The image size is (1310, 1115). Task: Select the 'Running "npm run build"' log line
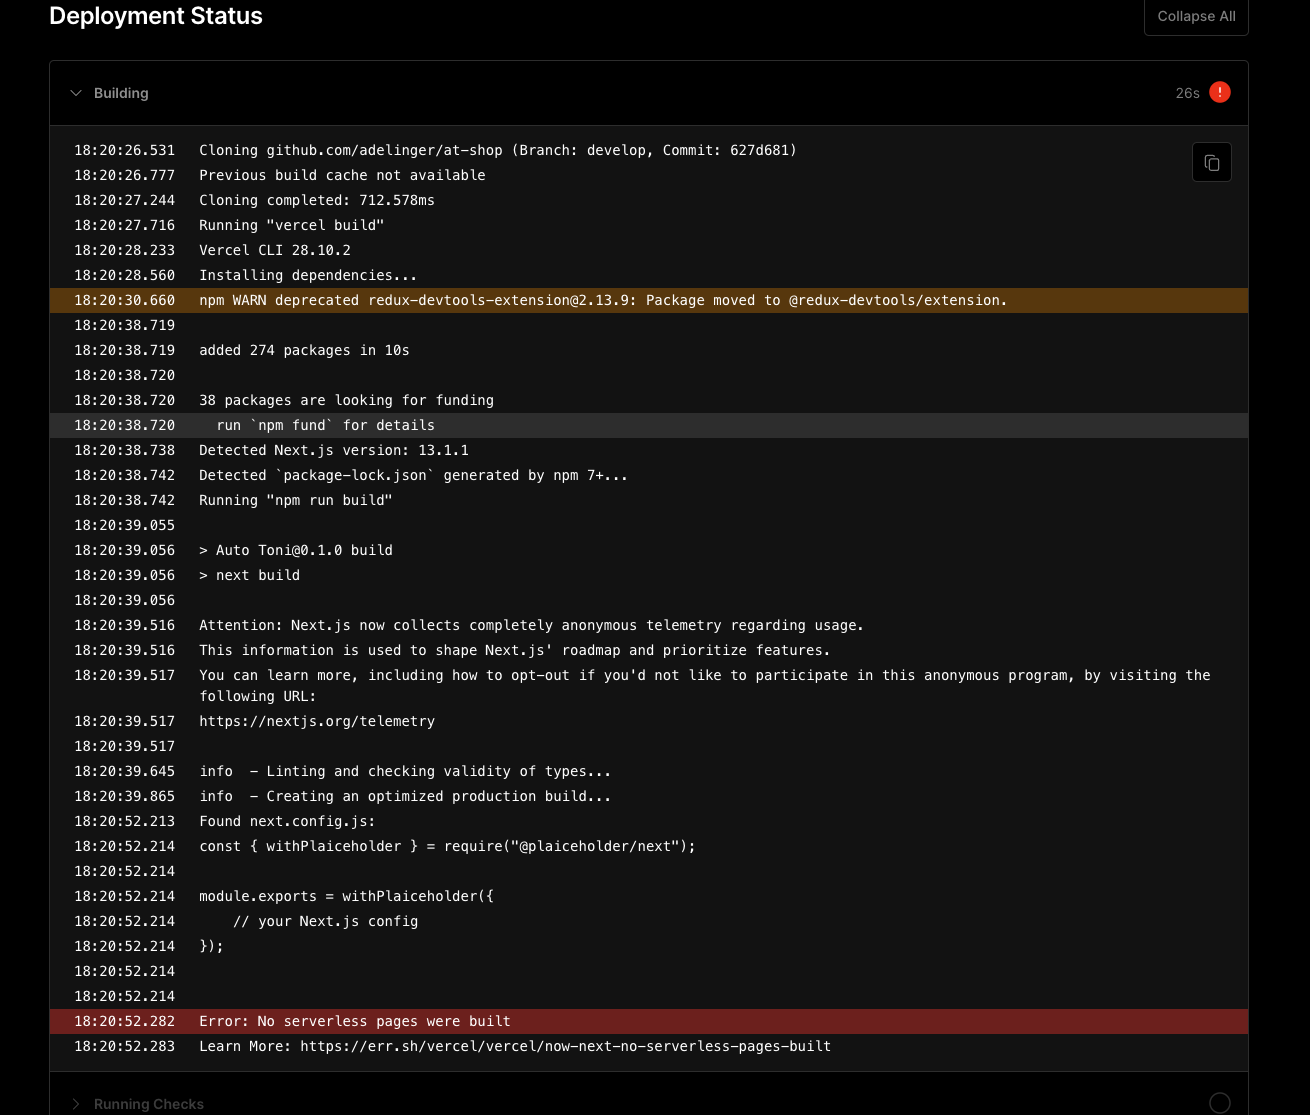pyautogui.click(x=649, y=500)
